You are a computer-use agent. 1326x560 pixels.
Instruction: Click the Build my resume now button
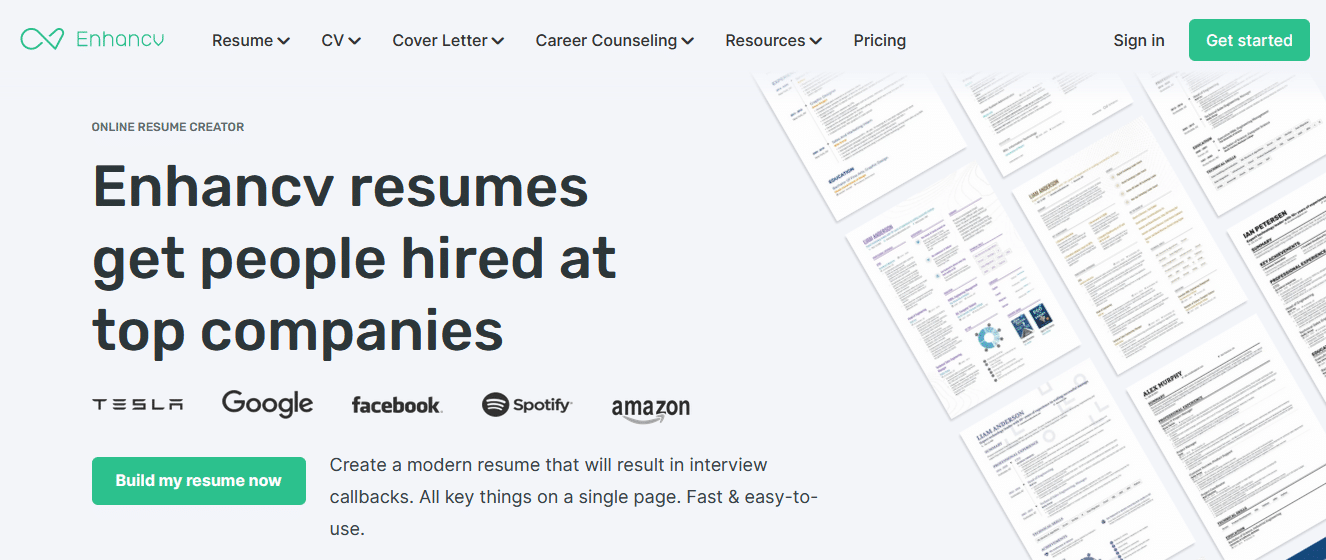199,481
